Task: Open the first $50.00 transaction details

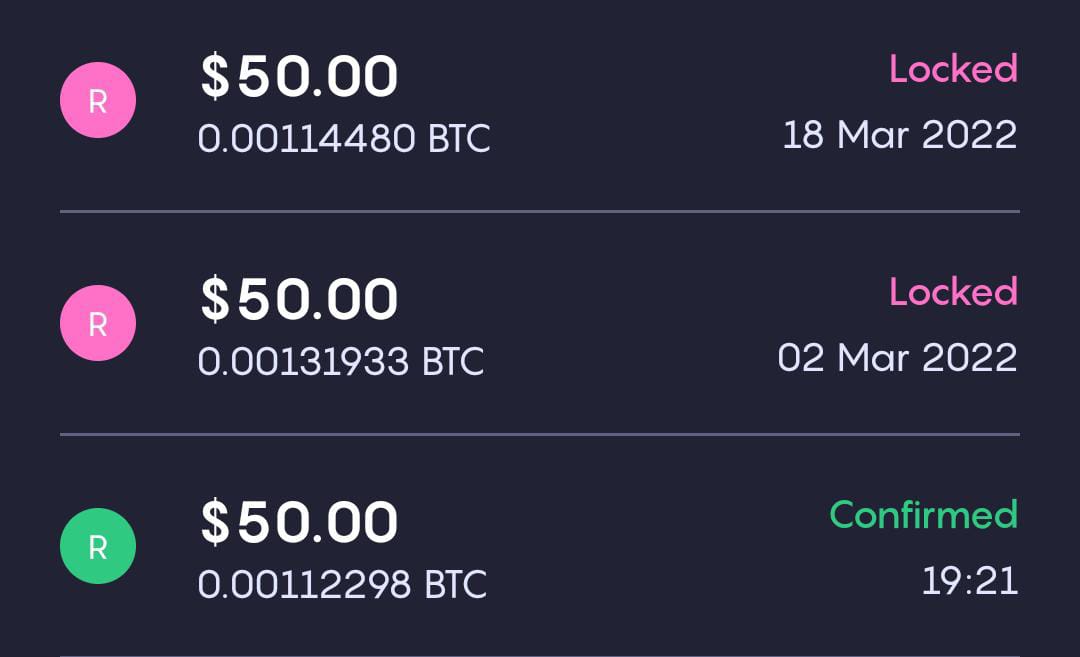Action: click(x=299, y=75)
